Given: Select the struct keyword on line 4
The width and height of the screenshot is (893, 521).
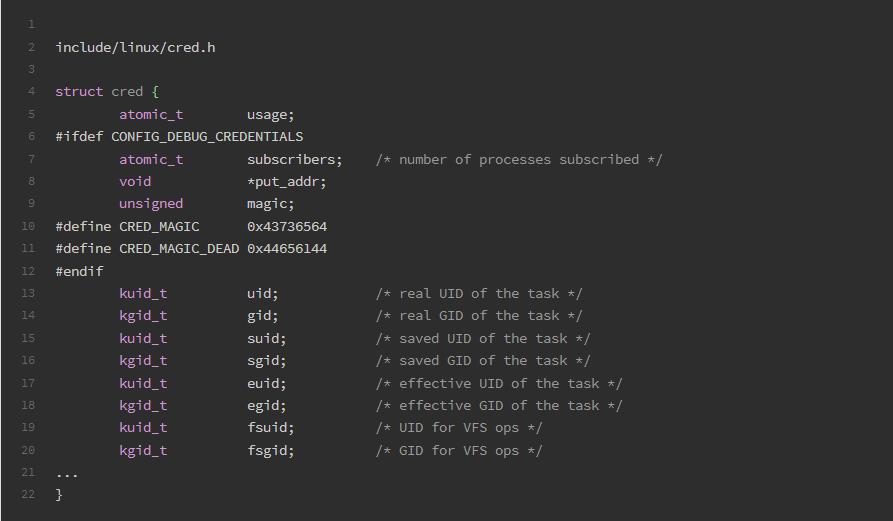Looking at the screenshot, I should [79, 92].
